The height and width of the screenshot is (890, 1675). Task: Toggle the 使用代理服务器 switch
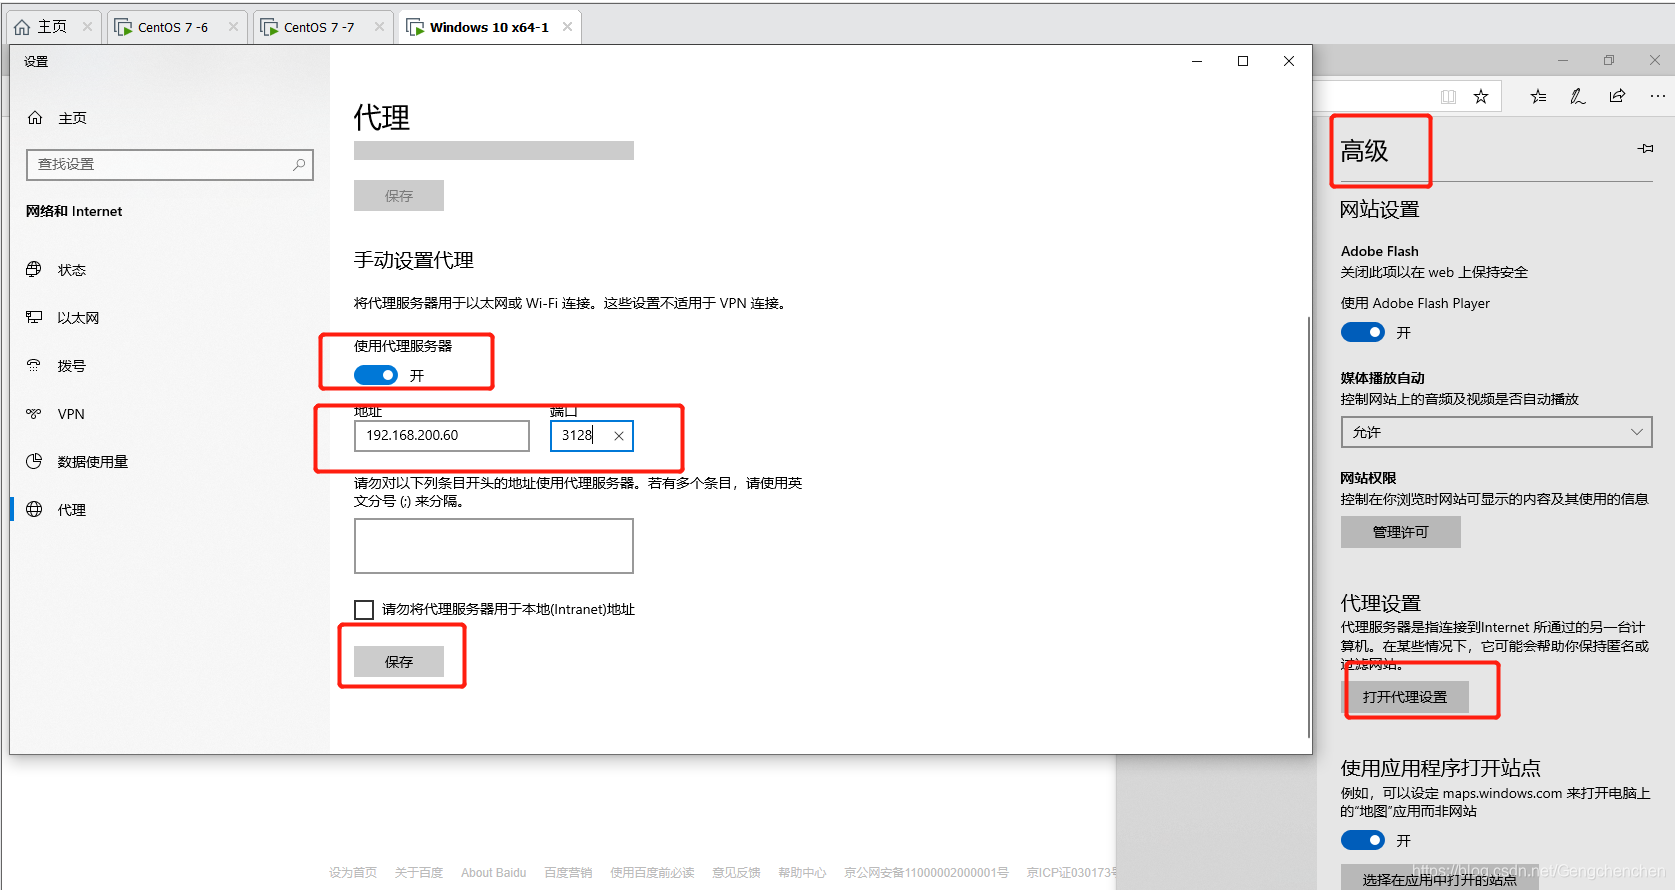376,375
